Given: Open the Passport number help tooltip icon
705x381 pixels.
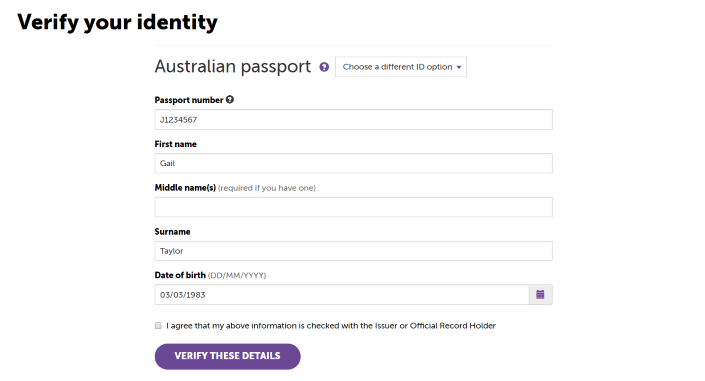Looking at the screenshot, I should pos(230,100).
